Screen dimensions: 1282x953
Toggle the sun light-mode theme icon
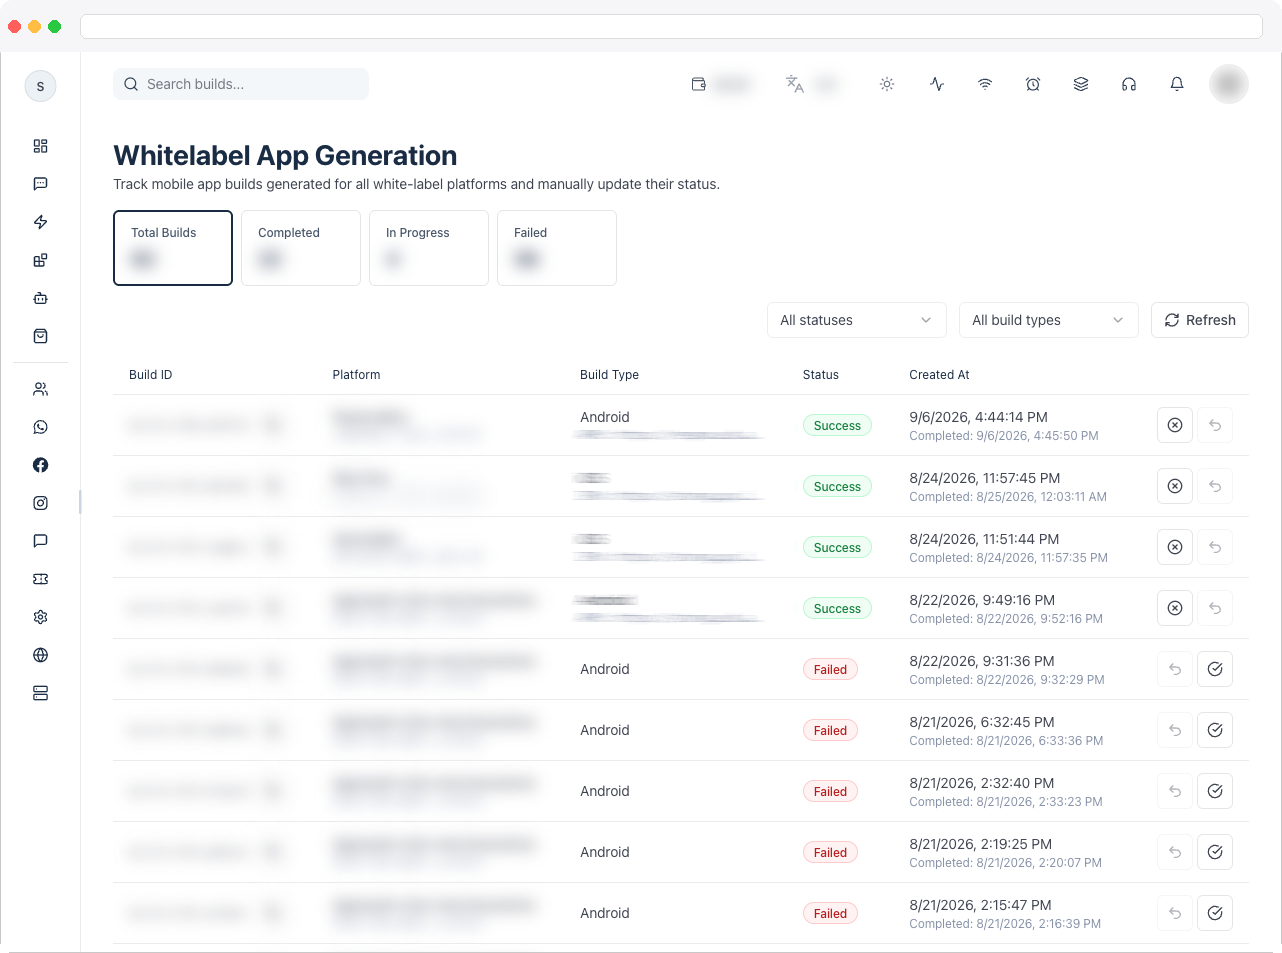pos(887,84)
